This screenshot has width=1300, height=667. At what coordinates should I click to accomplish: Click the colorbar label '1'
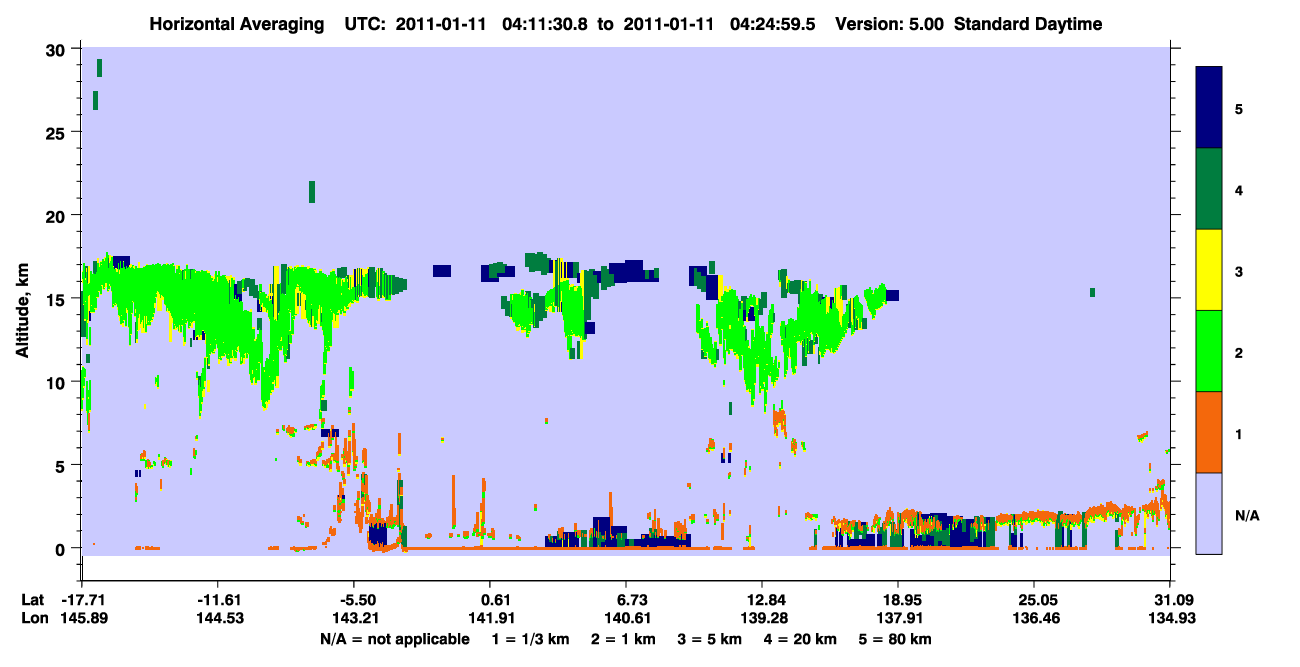[1238, 433]
